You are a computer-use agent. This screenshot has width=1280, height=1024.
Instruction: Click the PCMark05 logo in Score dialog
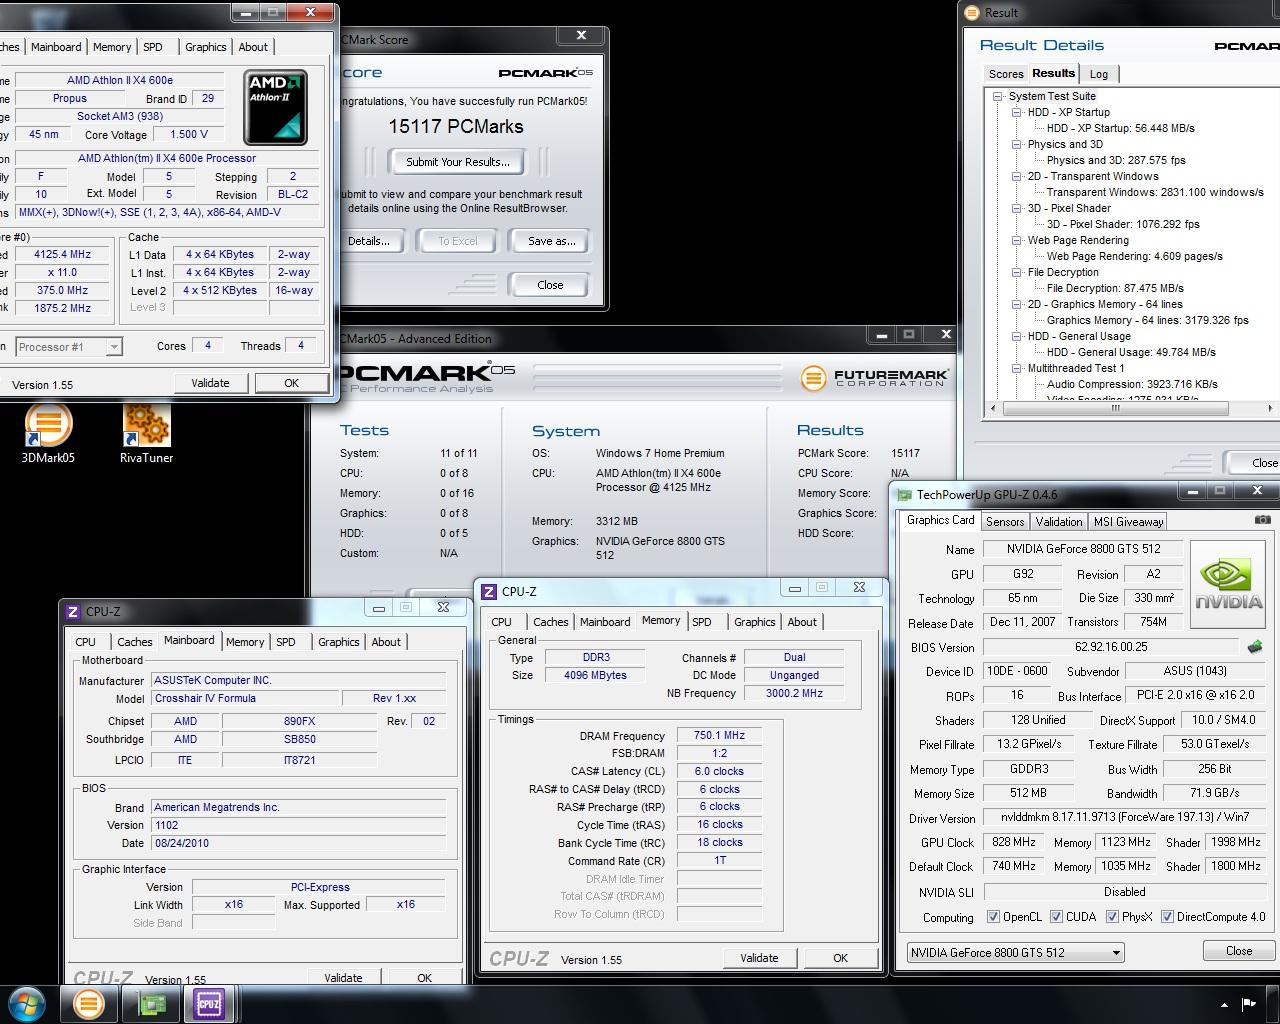(546, 73)
